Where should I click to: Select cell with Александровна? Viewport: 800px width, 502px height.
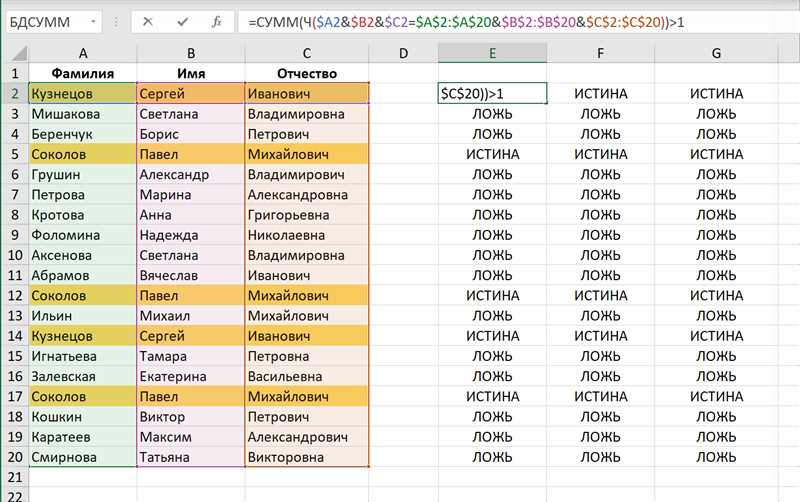tap(307, 194)
